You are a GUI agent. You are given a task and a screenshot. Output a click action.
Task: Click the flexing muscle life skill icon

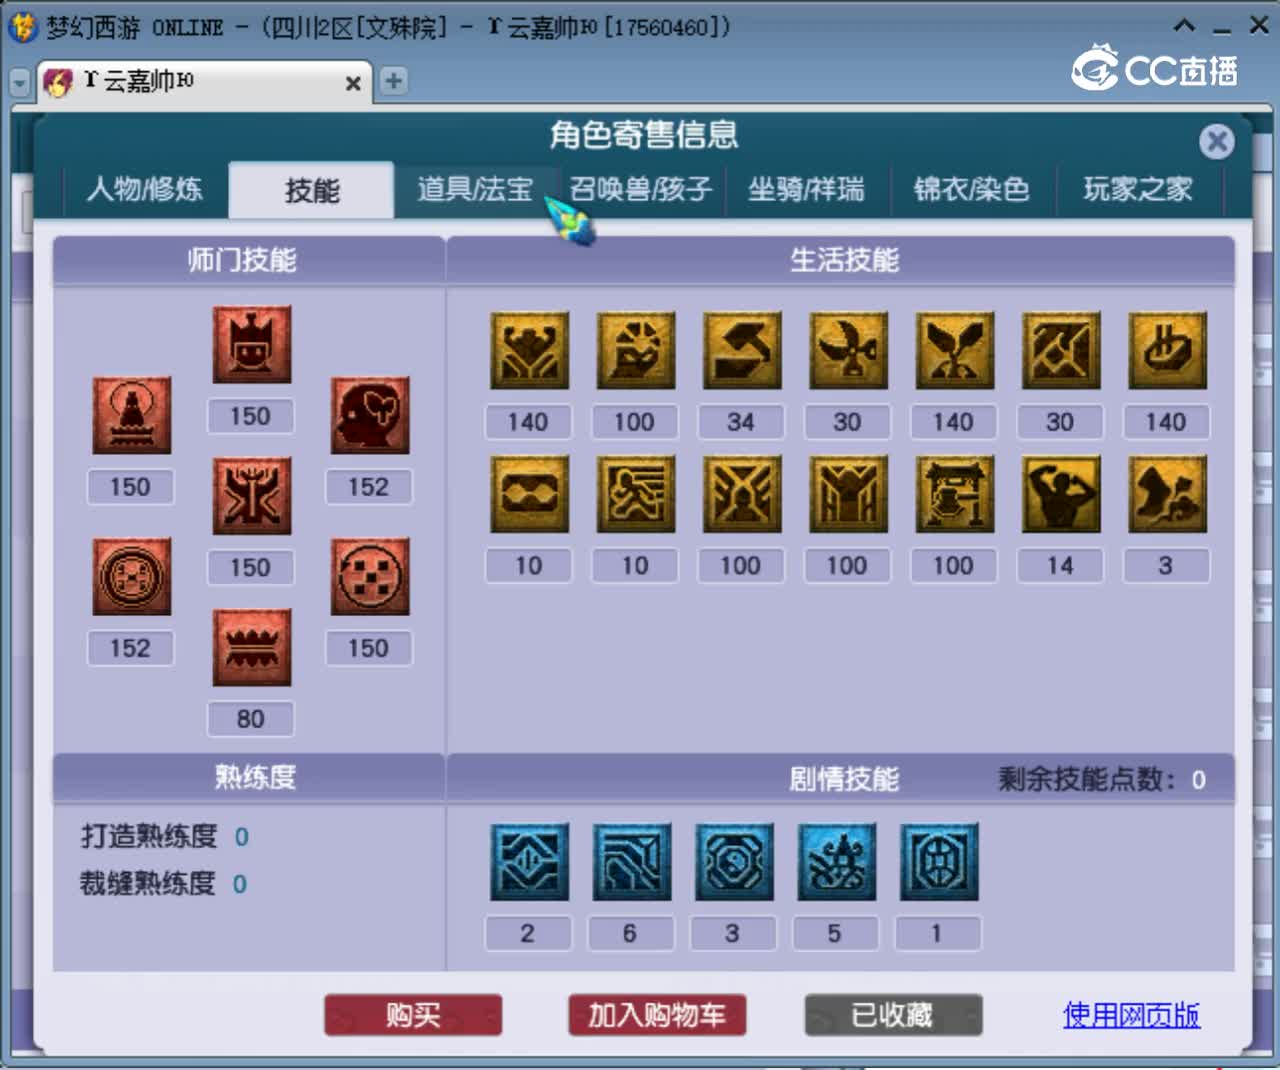[1060, 494]
